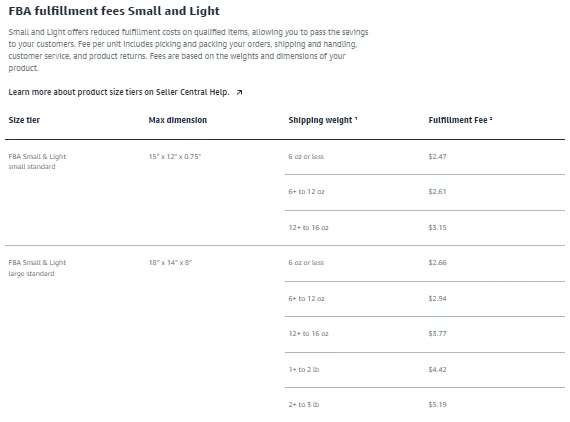570x422 pixels.
Task: Click the 18" x 14" x 8" dimension
Action: pos(170,262)
